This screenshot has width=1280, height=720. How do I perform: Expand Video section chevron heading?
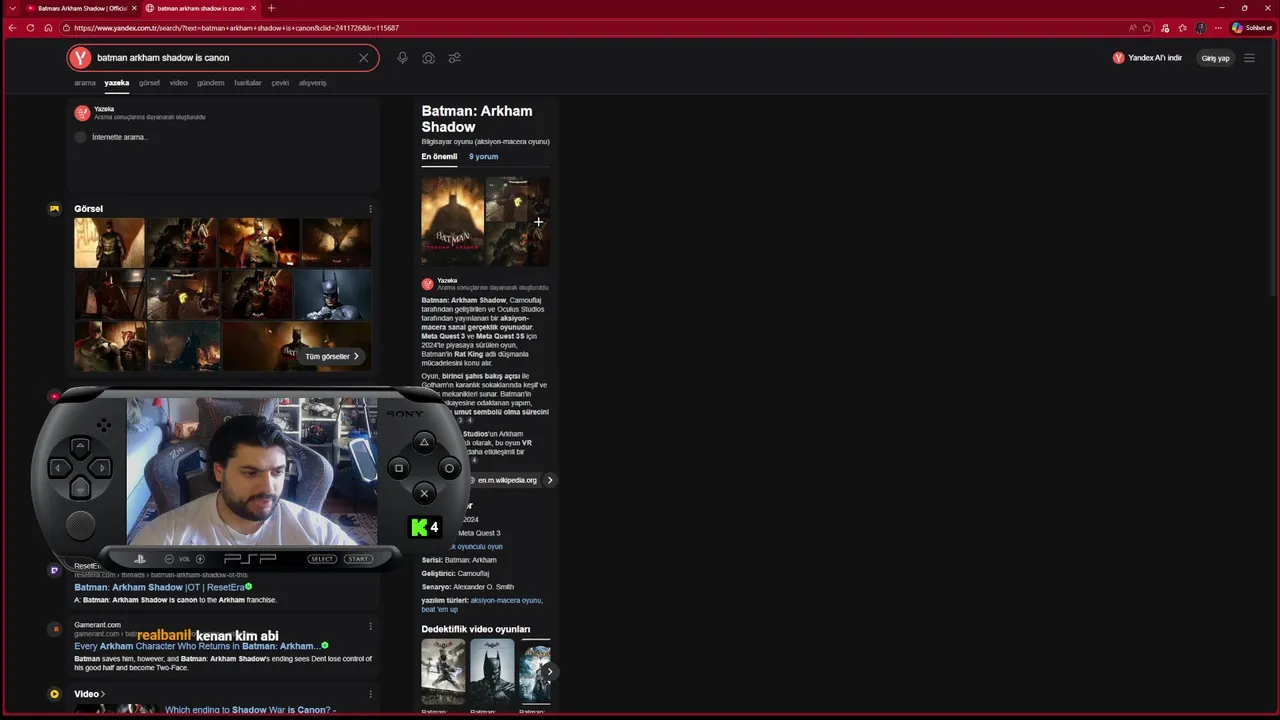(x=89, y=694)
